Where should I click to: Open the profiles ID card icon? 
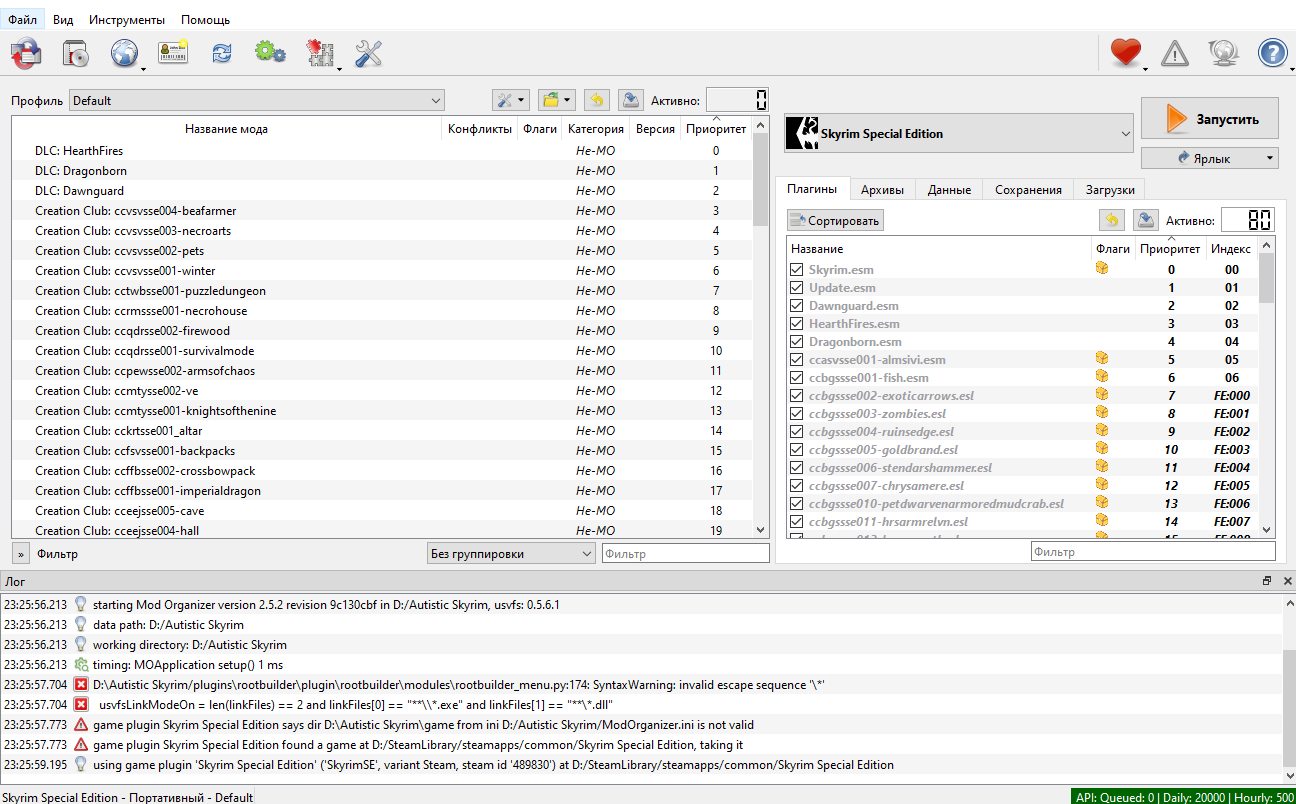[172, 54]
